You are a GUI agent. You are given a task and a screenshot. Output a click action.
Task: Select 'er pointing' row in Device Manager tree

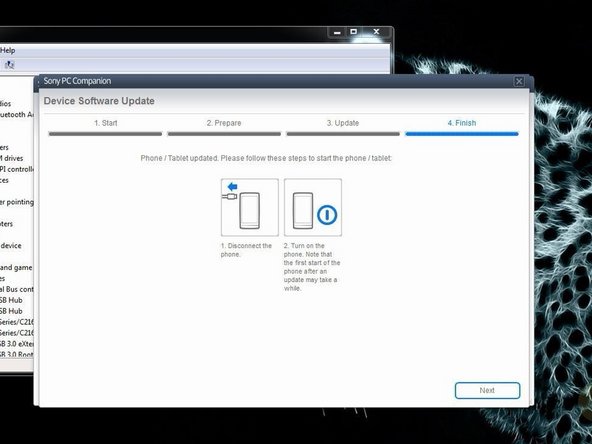pyautogui.click(x=17, y=202)
